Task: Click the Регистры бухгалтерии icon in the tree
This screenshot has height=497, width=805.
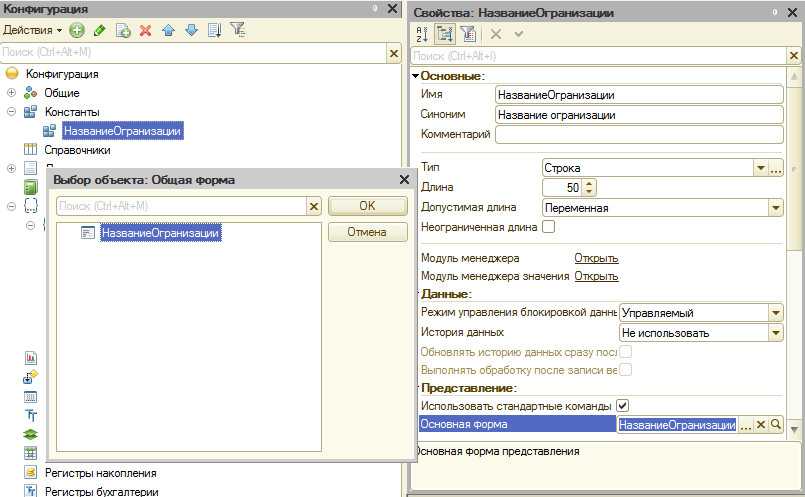Action: (30, 490)
